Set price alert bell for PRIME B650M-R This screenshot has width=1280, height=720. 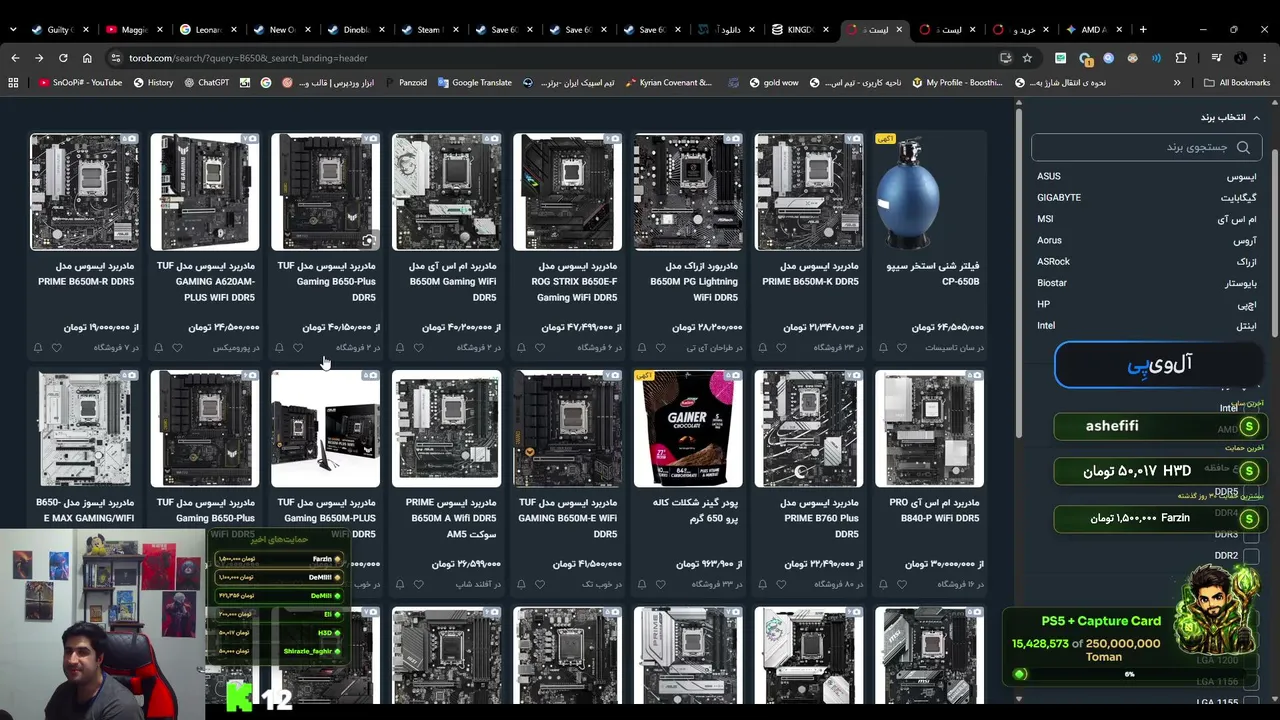pos(38,348)
